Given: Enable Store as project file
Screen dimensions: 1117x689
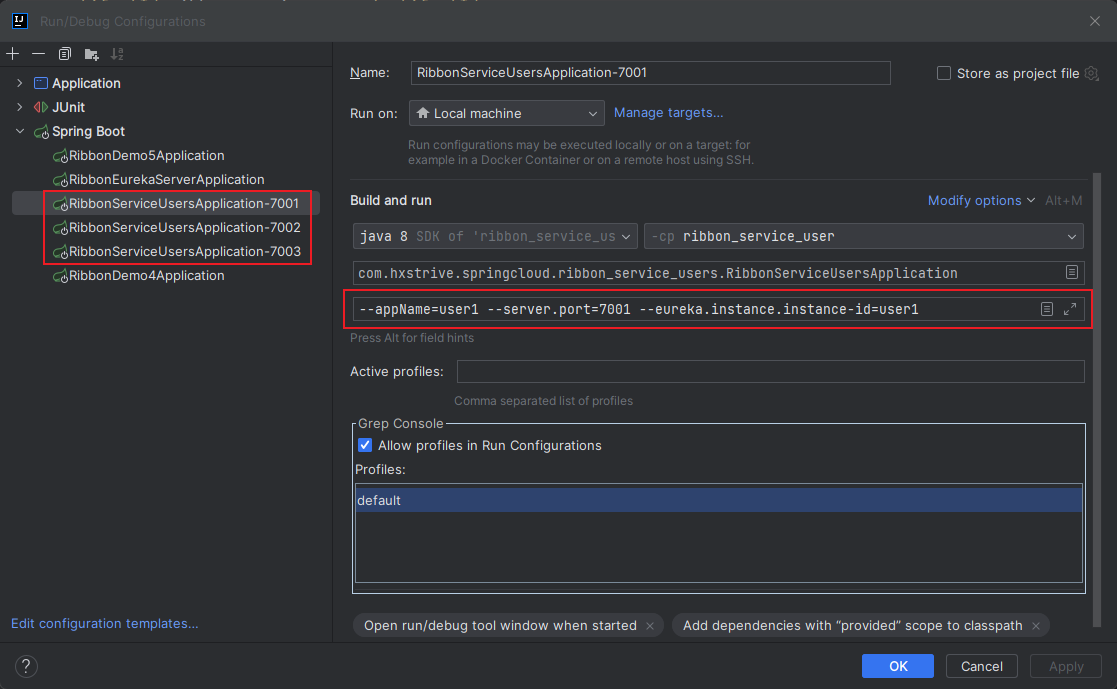Looking at the screenshot, I should pyautogui.click(x=944, y=73).
